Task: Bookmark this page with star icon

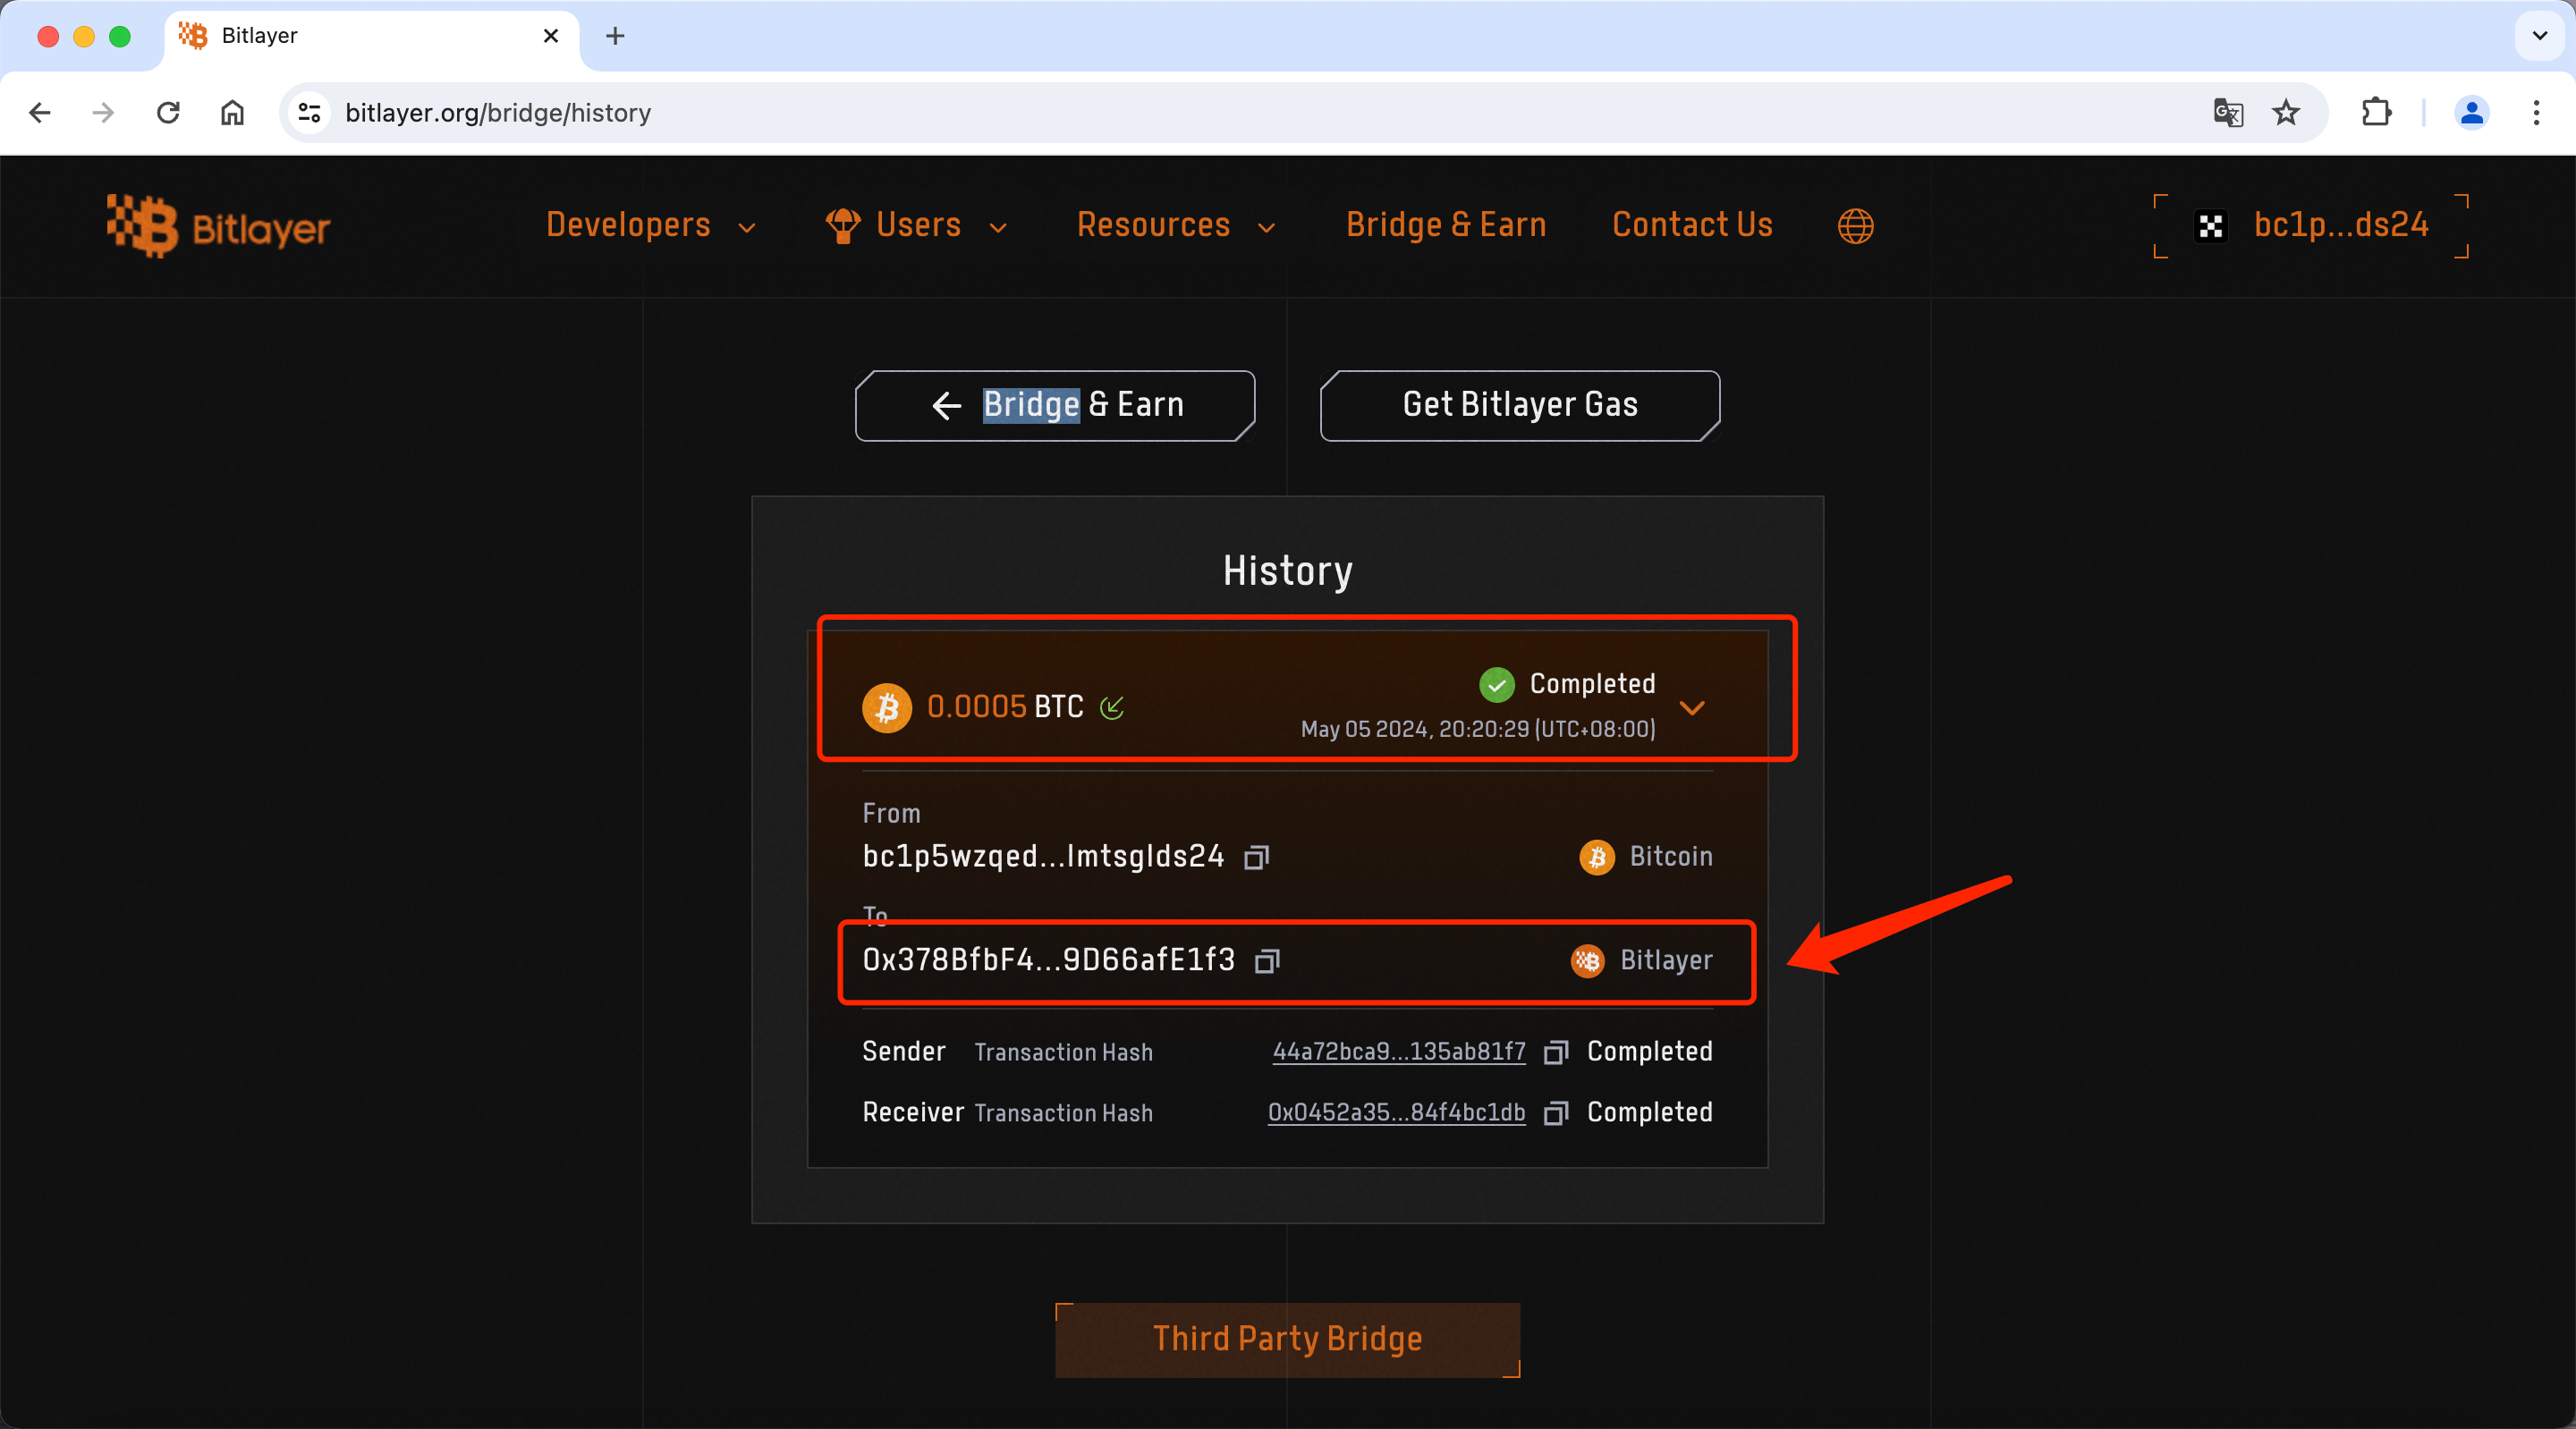Action: [2286, 113]
